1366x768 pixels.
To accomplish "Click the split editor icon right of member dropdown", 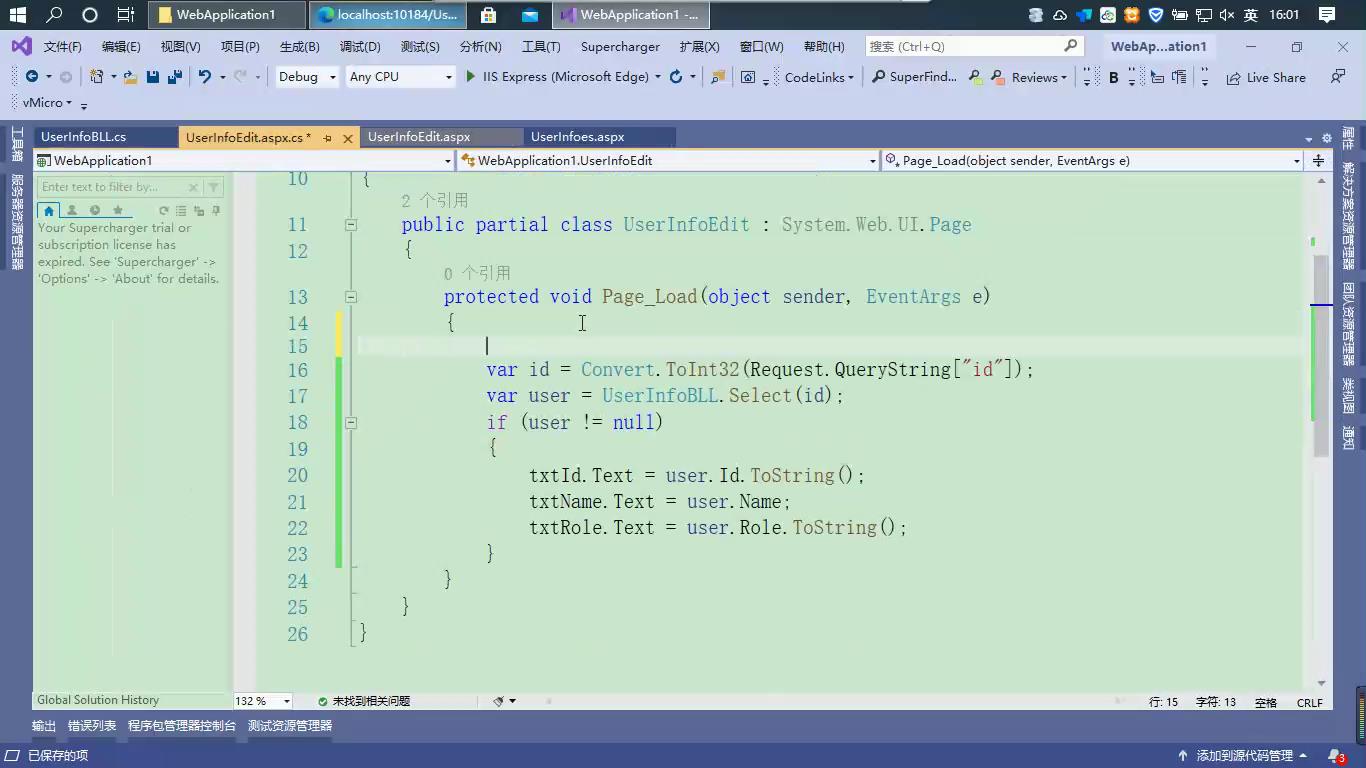I will point(1318,160).
